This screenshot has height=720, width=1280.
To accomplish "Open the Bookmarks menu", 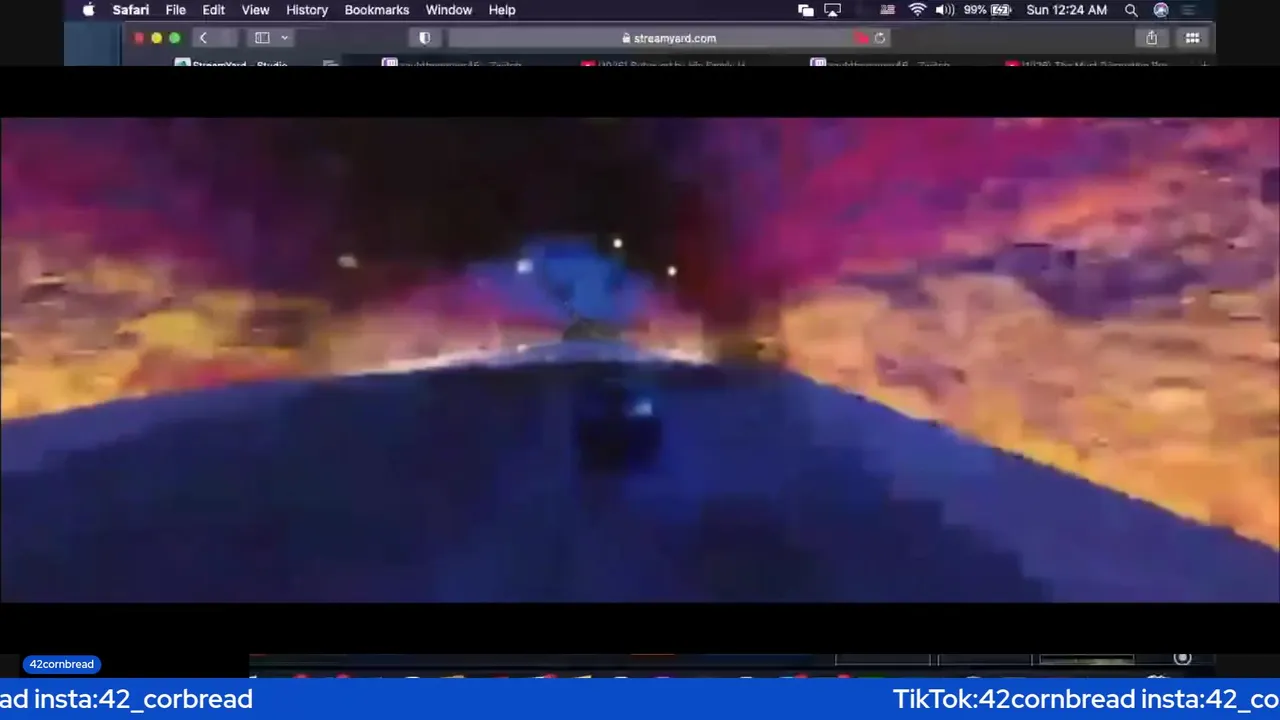I will [376, 10].
